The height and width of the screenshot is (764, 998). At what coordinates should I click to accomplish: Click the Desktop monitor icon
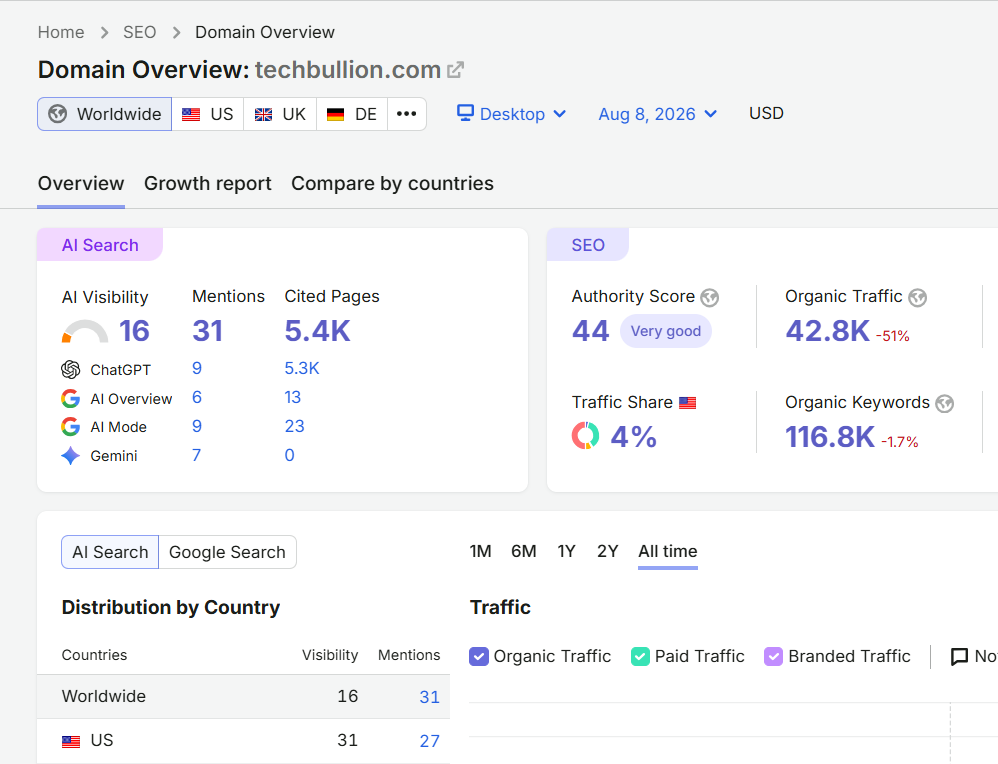465,113
